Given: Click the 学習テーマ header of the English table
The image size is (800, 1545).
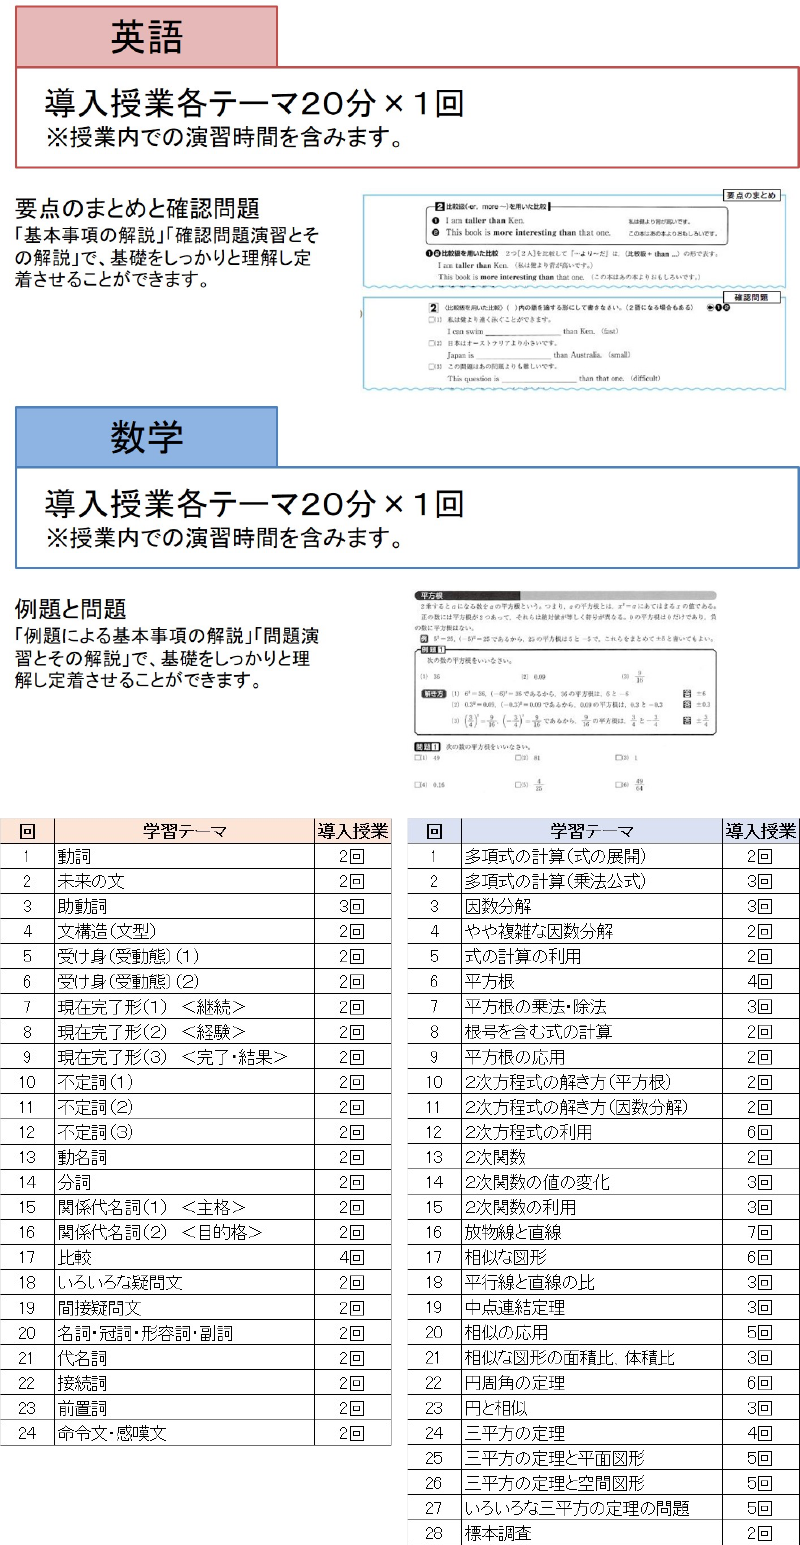Looking at the screenshot, I should coord(184,831).
